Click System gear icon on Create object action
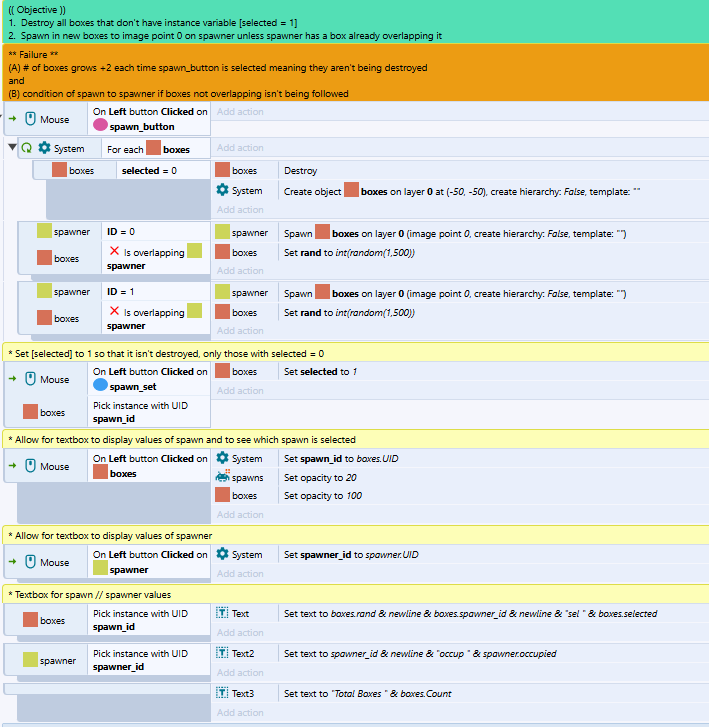 (223, 190)
